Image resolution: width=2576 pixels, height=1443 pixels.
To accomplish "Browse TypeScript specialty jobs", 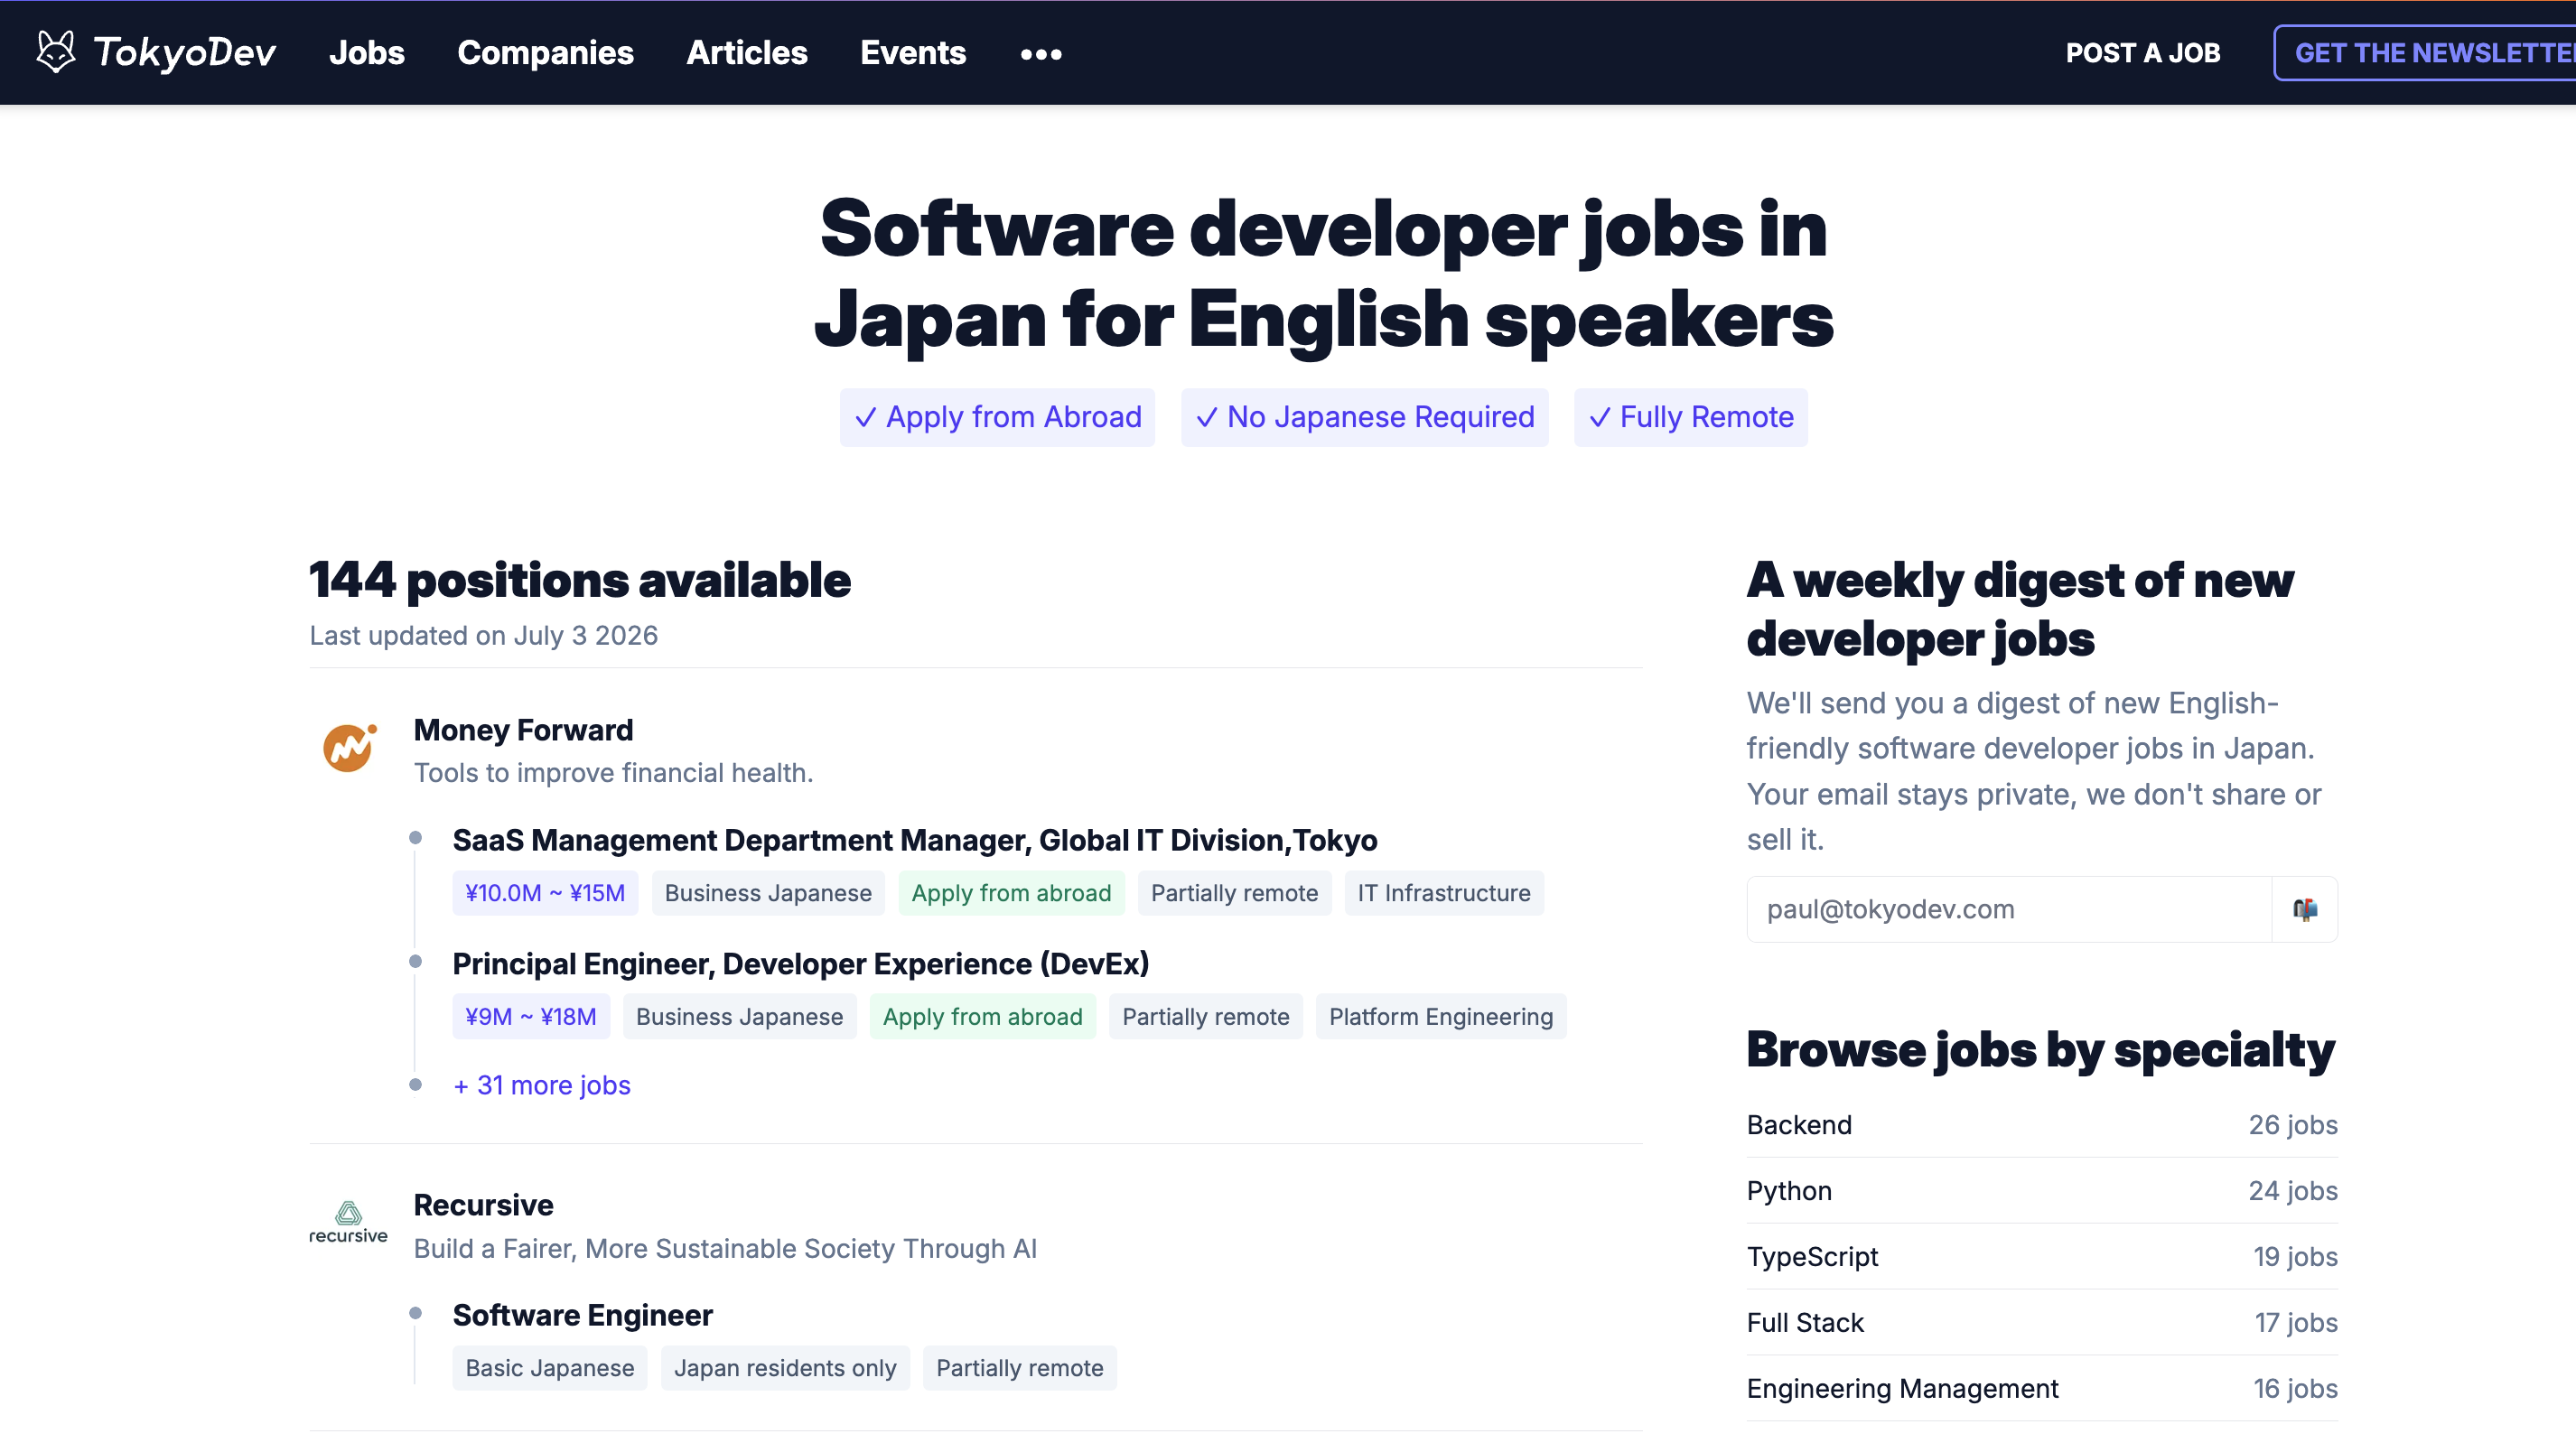I will coord(2041,1257).
